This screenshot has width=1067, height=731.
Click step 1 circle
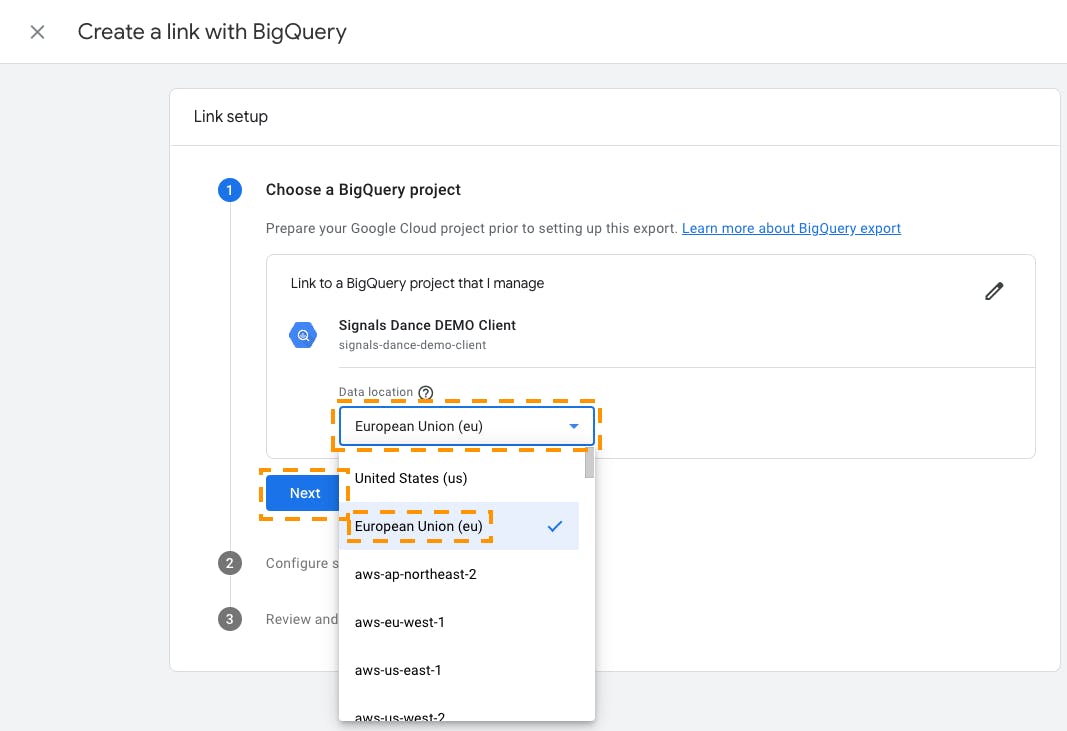click(229, 190)
